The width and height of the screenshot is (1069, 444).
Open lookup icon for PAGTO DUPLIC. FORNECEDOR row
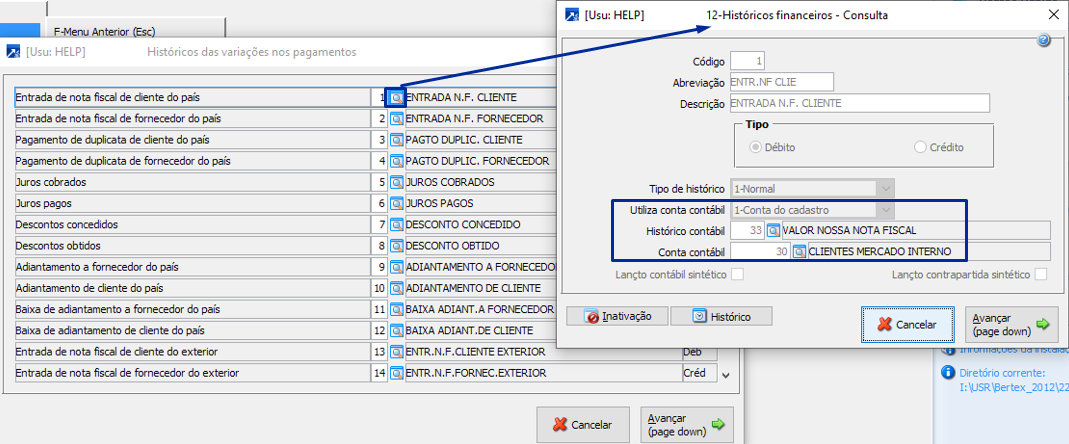(x=396, y=162)
